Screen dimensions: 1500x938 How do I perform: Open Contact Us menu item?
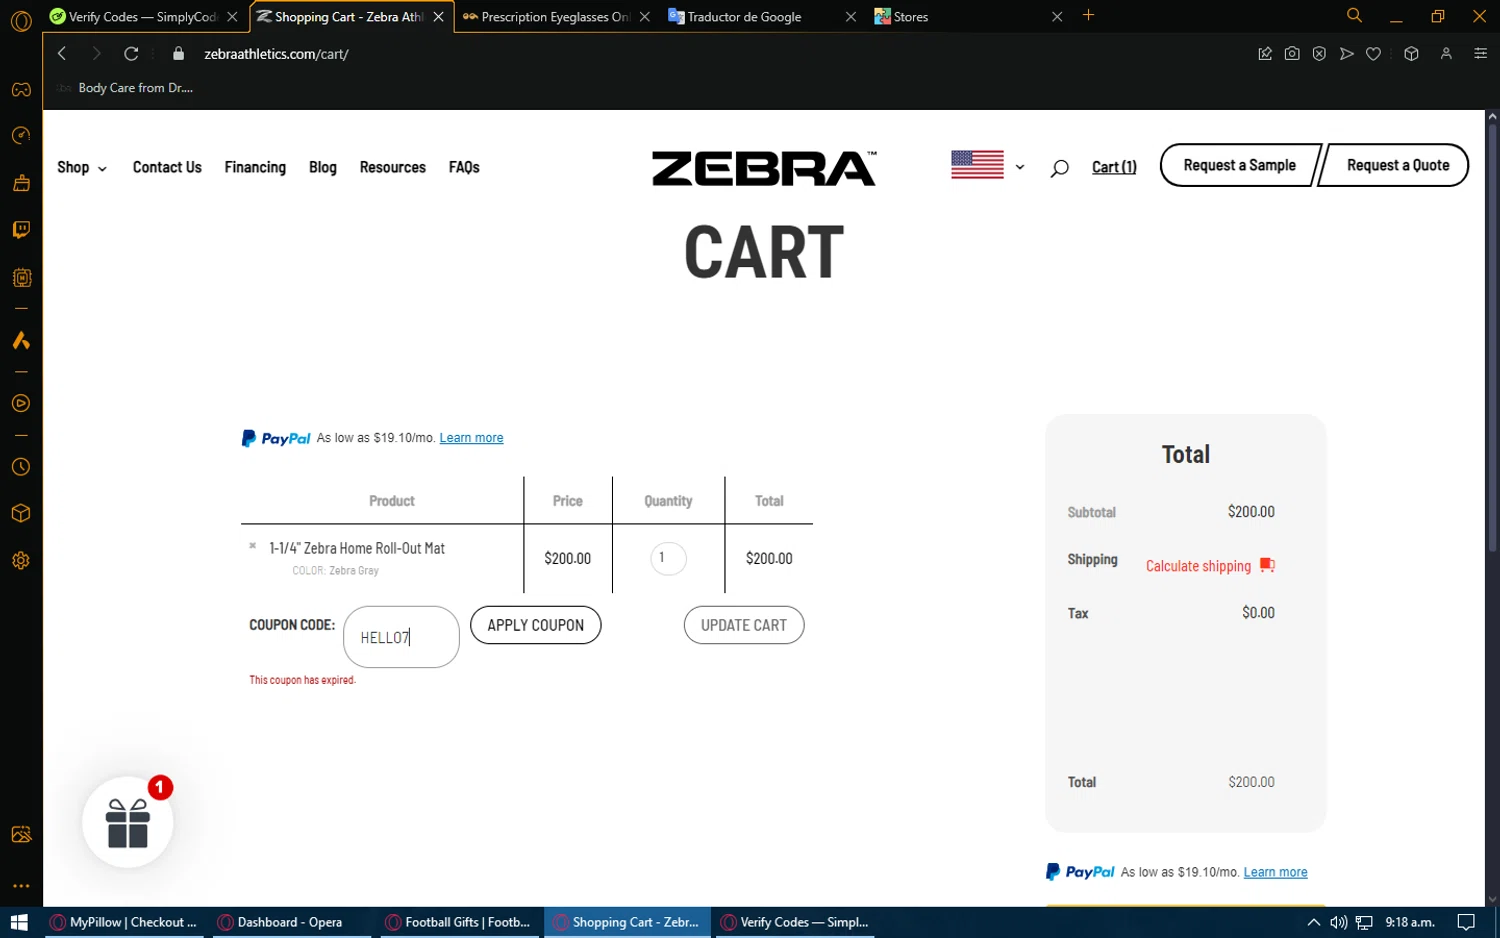point(167,167)
